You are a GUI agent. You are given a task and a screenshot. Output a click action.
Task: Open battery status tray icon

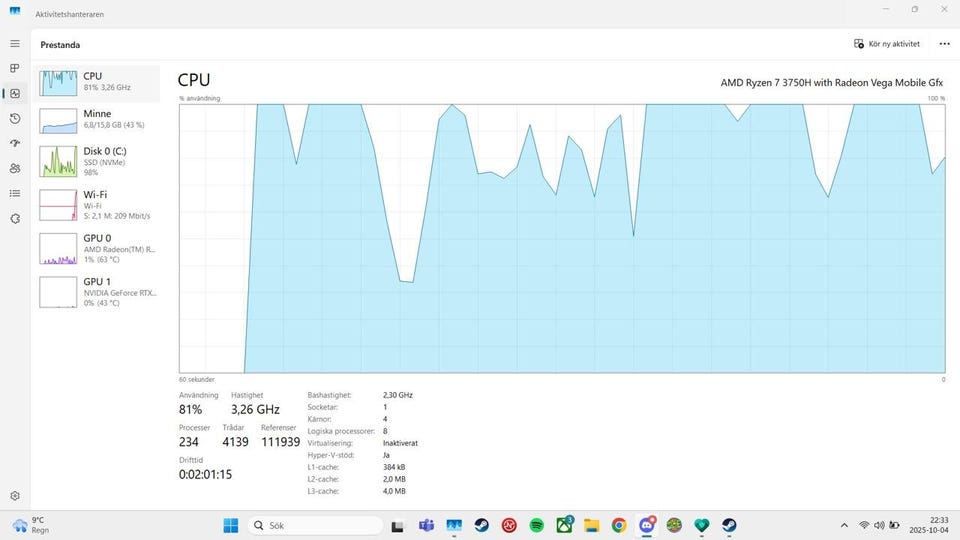(x=894, y=525)
